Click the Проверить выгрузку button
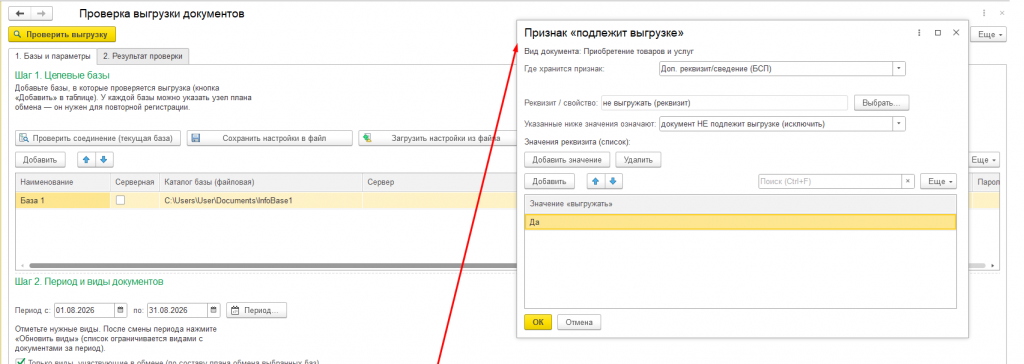The height and width of the screenshot is (364, 1024). [x=62, y=34]
